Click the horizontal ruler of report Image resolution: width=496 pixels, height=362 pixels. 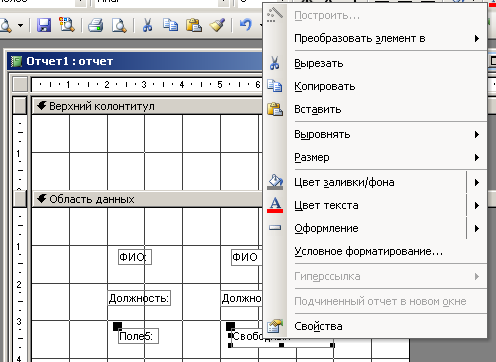coord(147,84)
